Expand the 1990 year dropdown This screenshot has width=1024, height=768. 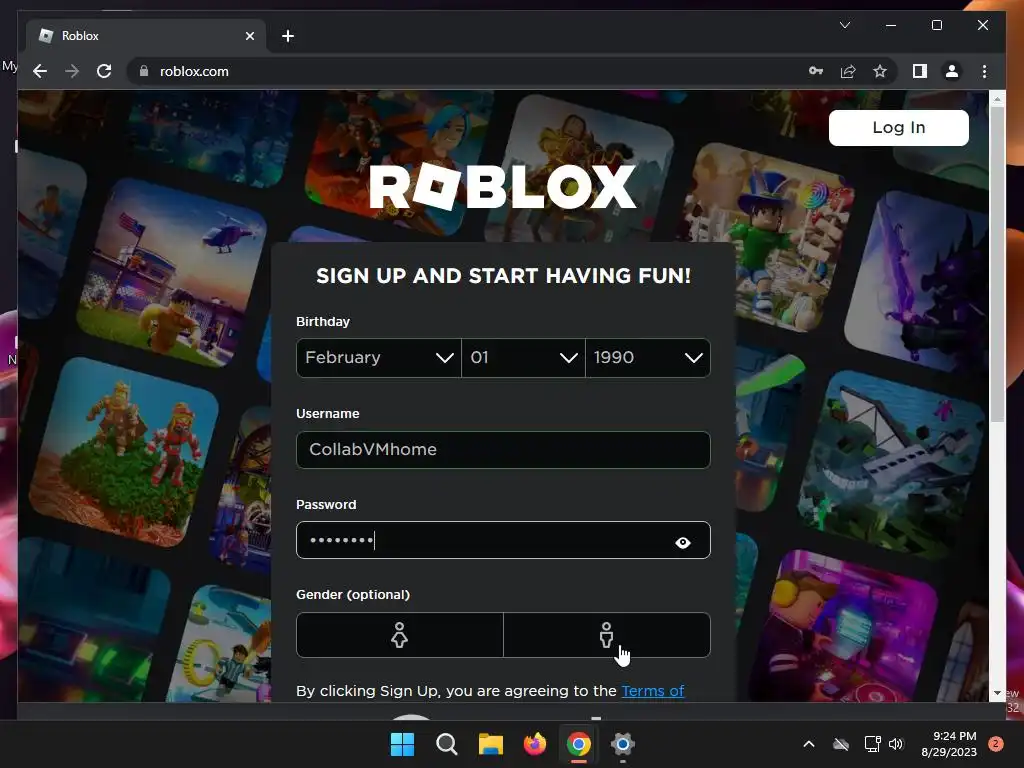pyautogui.click(x=648, y=357)
